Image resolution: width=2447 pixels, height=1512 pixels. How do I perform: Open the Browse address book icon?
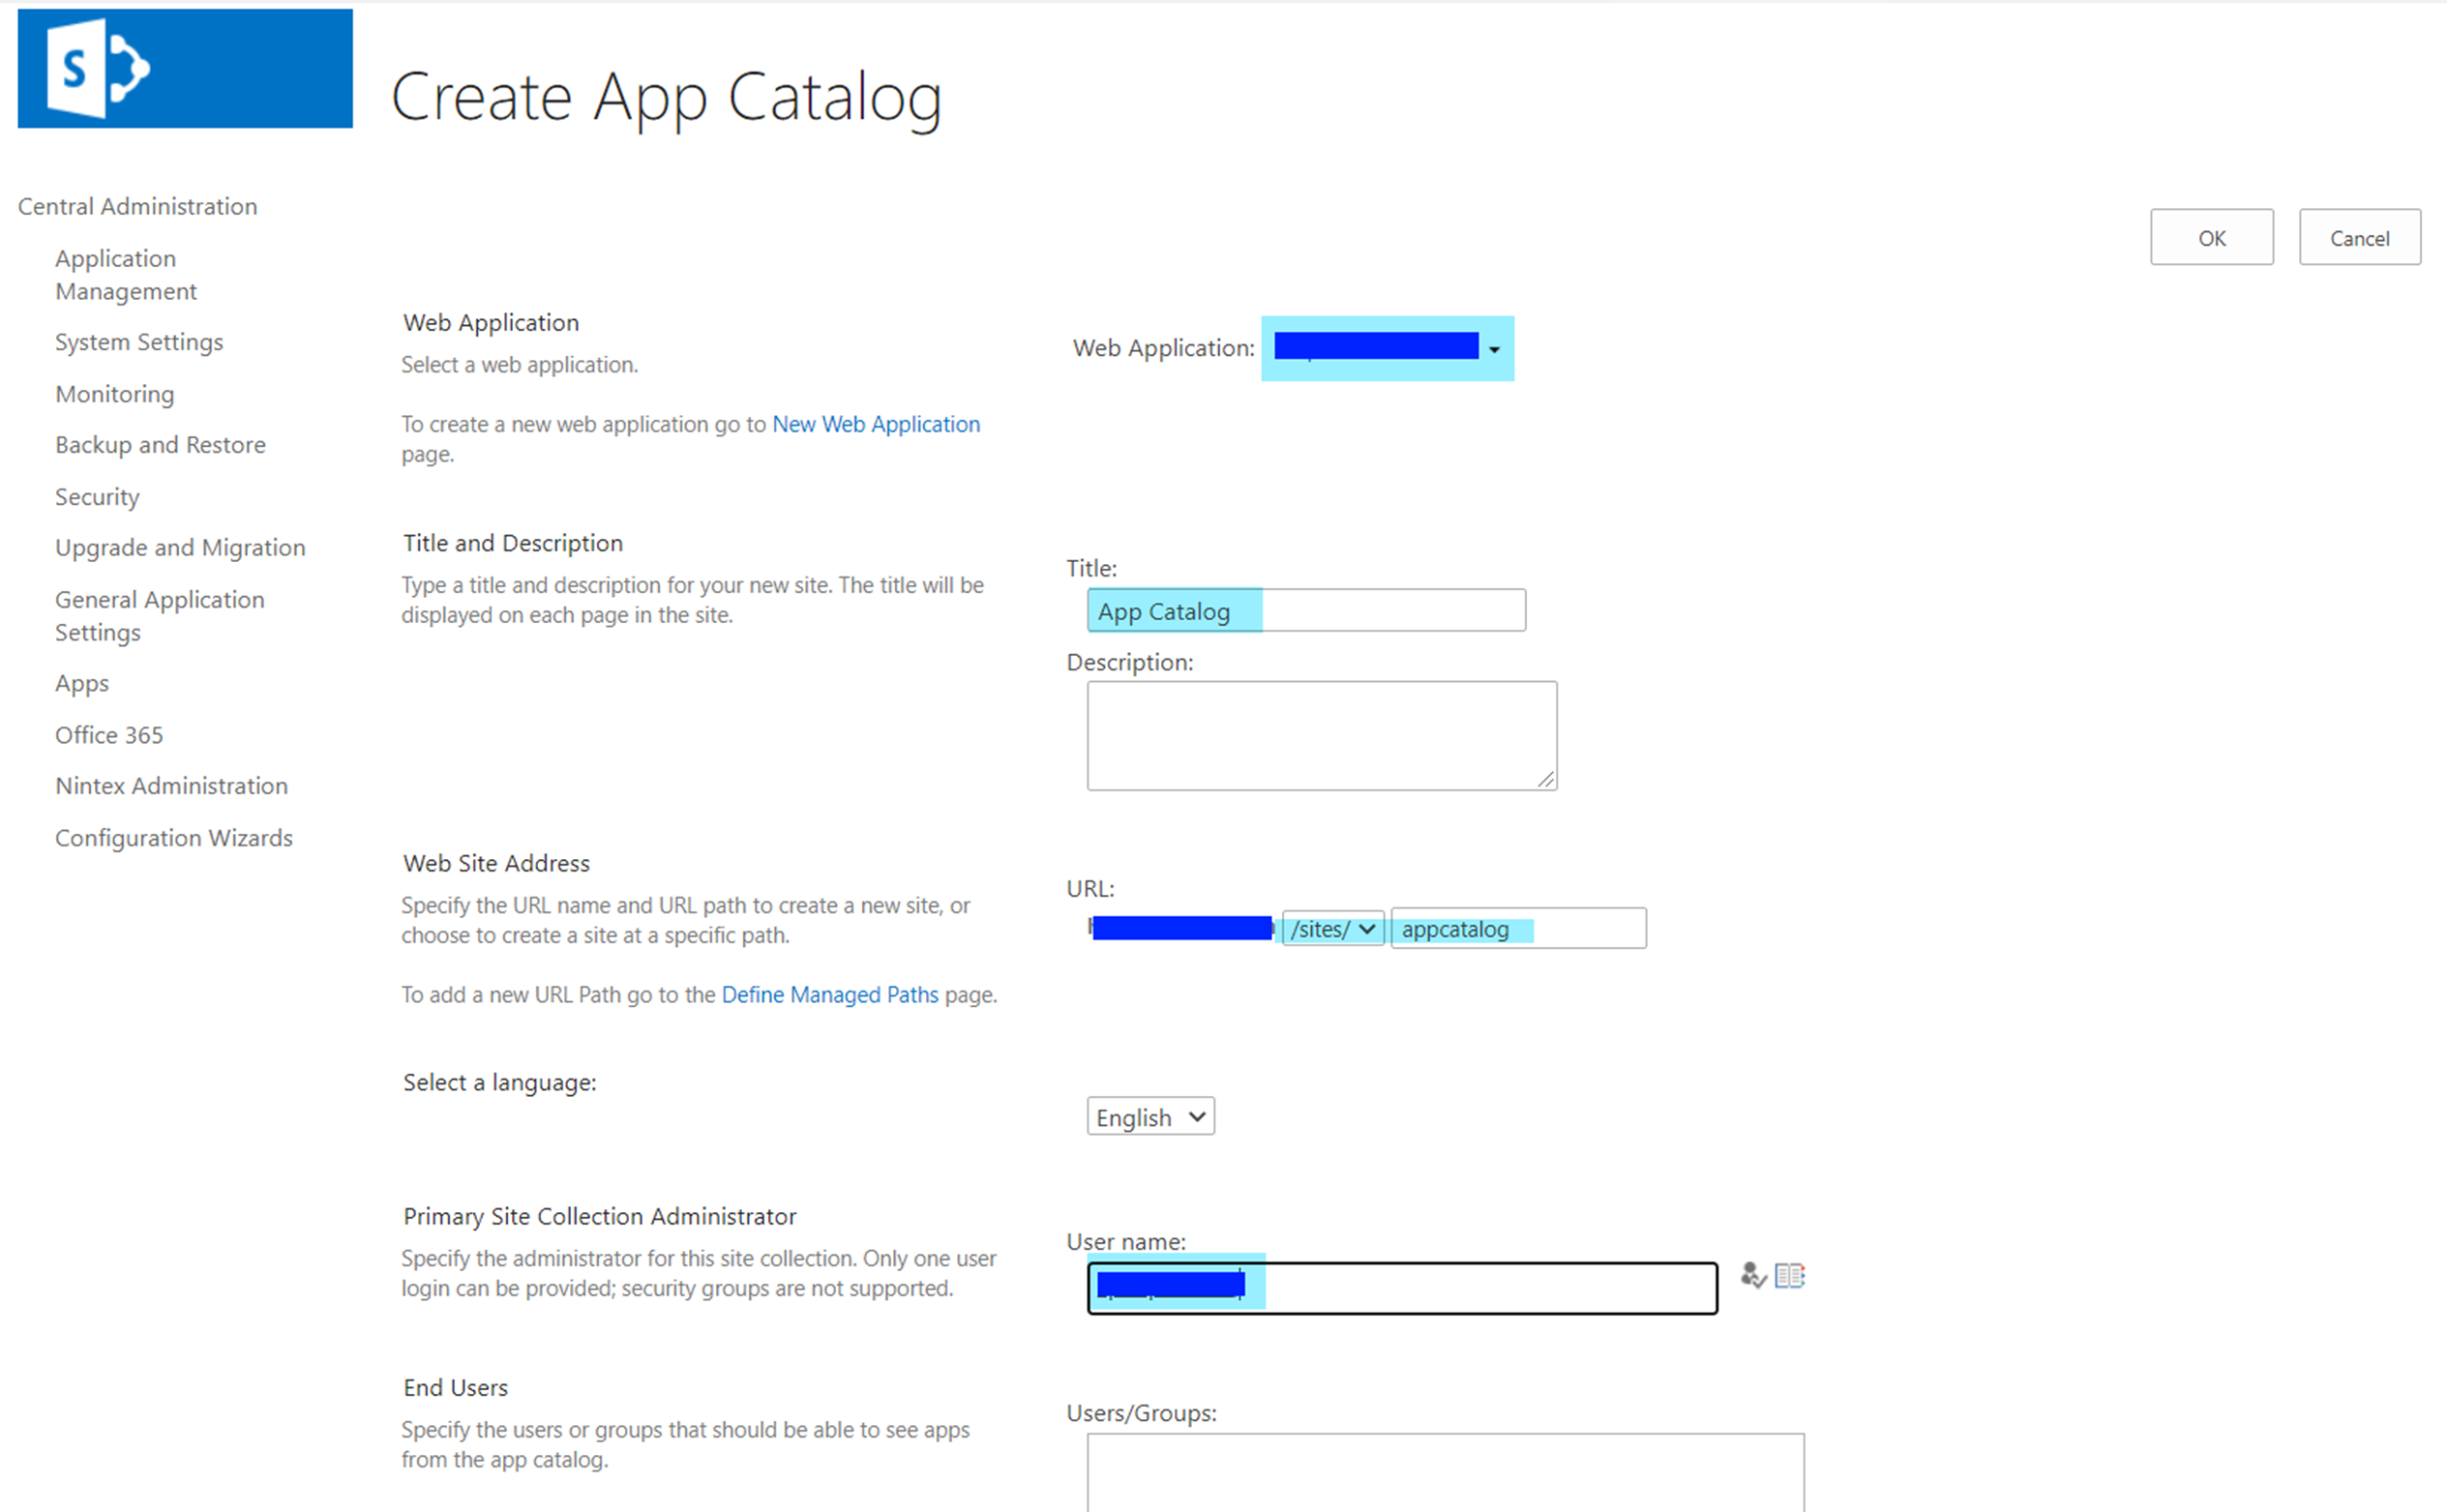pyautogui.click(x=1790, y=1276)
